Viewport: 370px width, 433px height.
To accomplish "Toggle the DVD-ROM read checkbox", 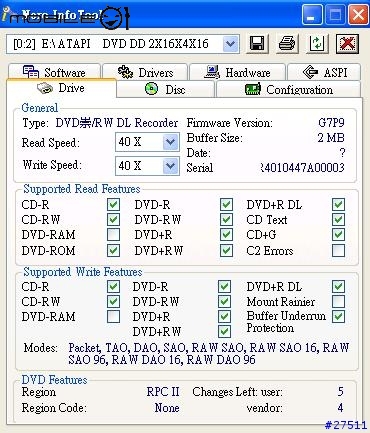I will [x=113, y=250].
